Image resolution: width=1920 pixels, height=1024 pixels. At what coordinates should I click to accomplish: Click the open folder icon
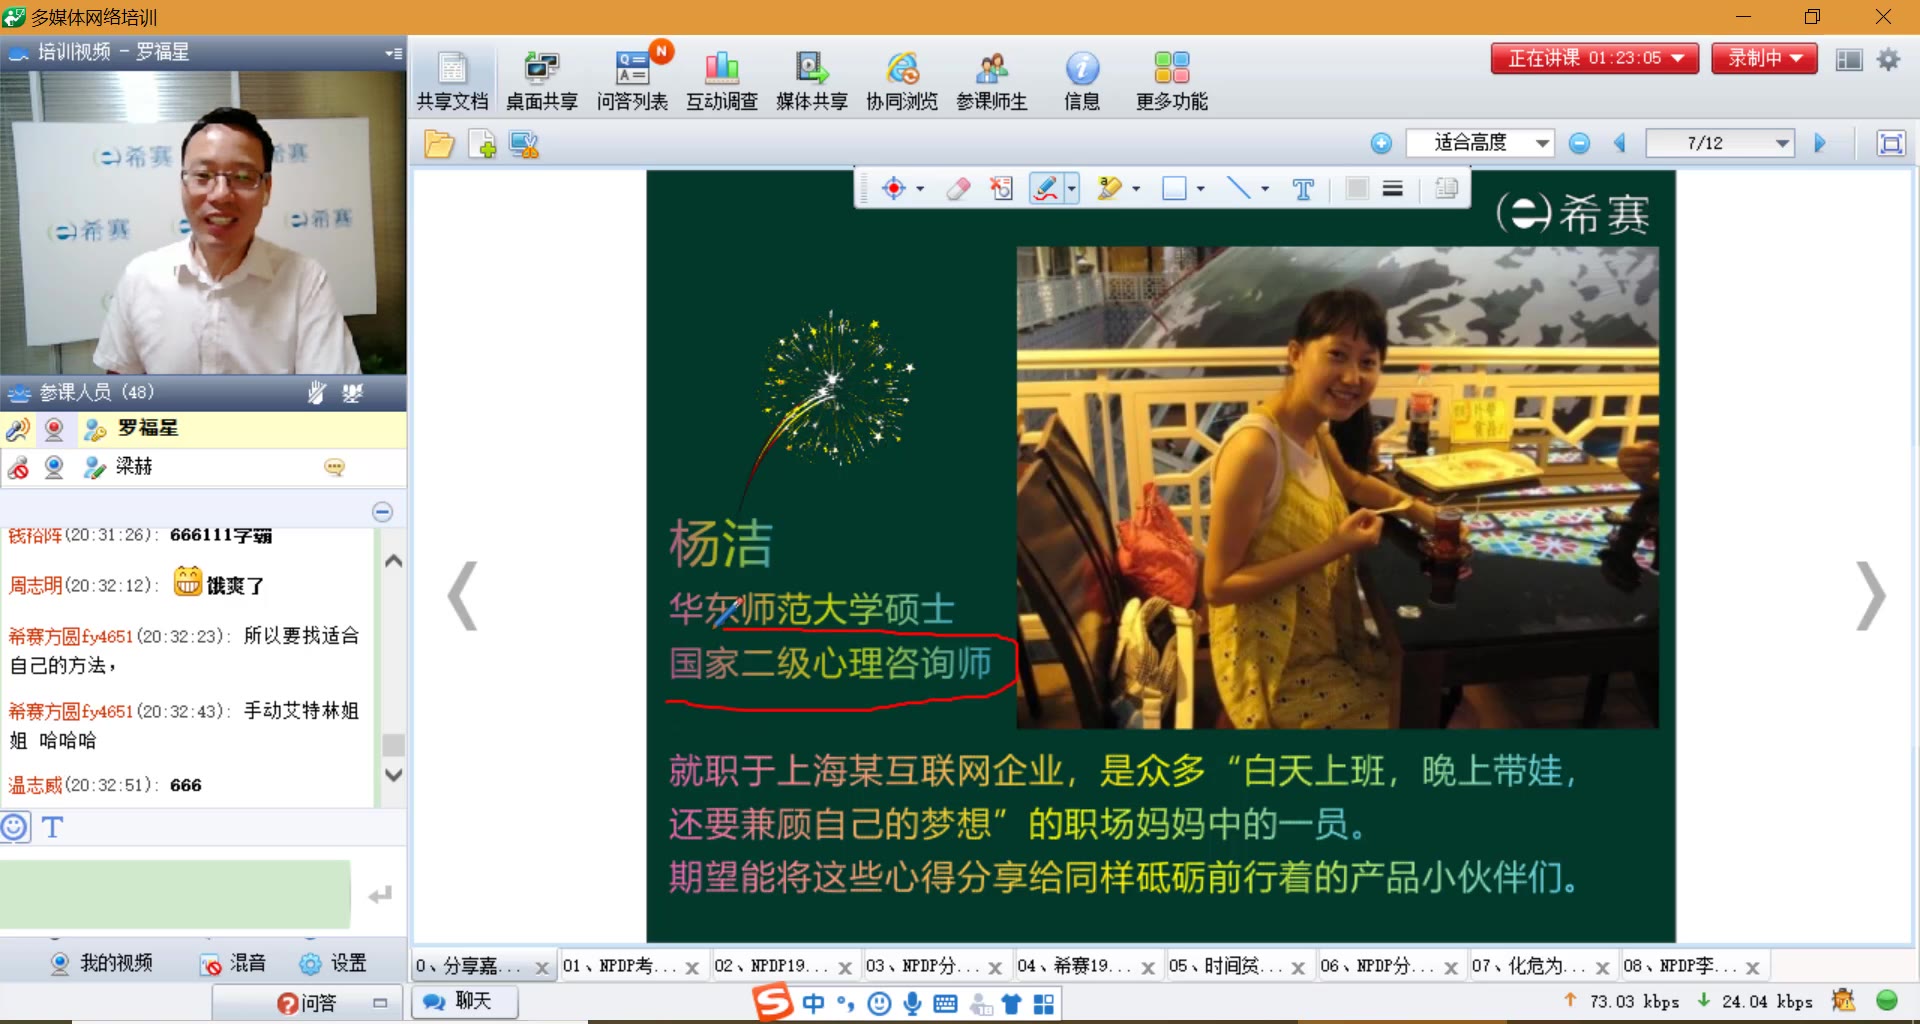pos(439,144)
